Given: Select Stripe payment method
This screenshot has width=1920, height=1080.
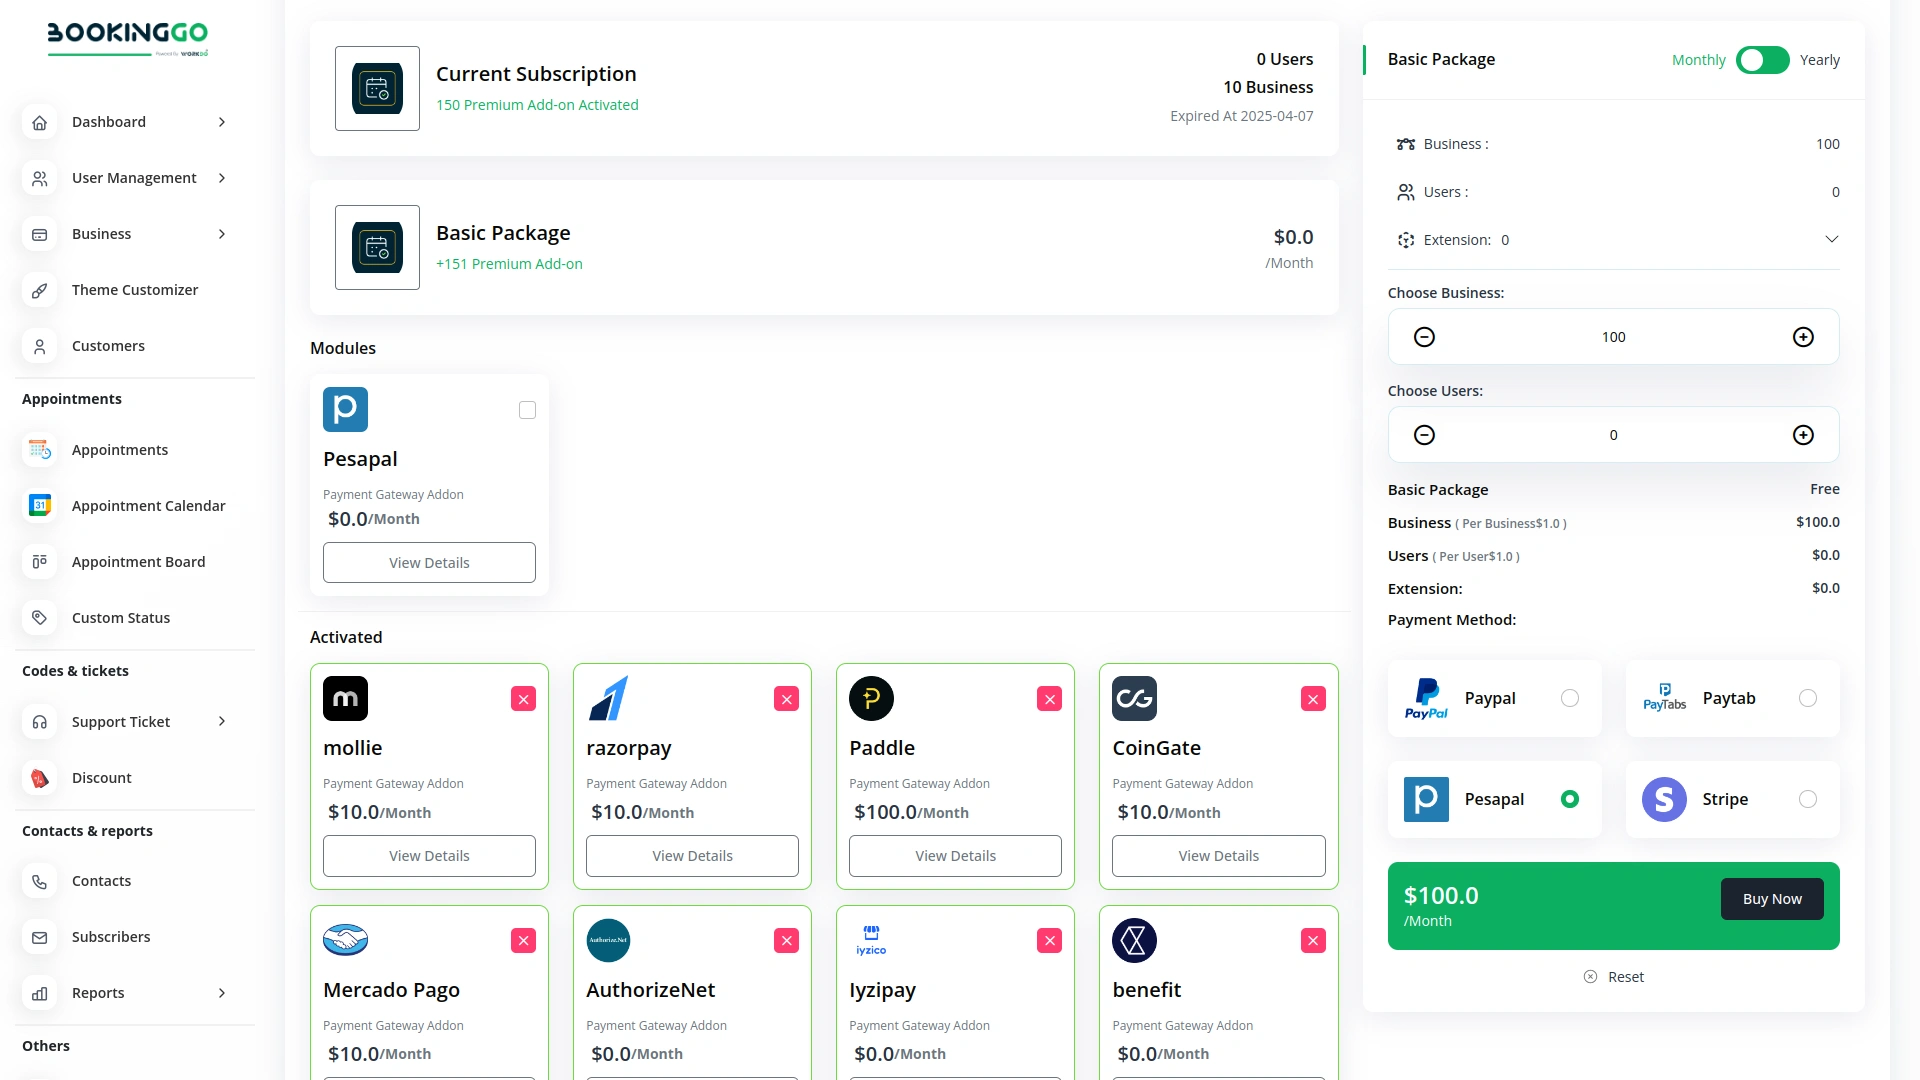Looking at the screenshot, I should (1807, 799).
